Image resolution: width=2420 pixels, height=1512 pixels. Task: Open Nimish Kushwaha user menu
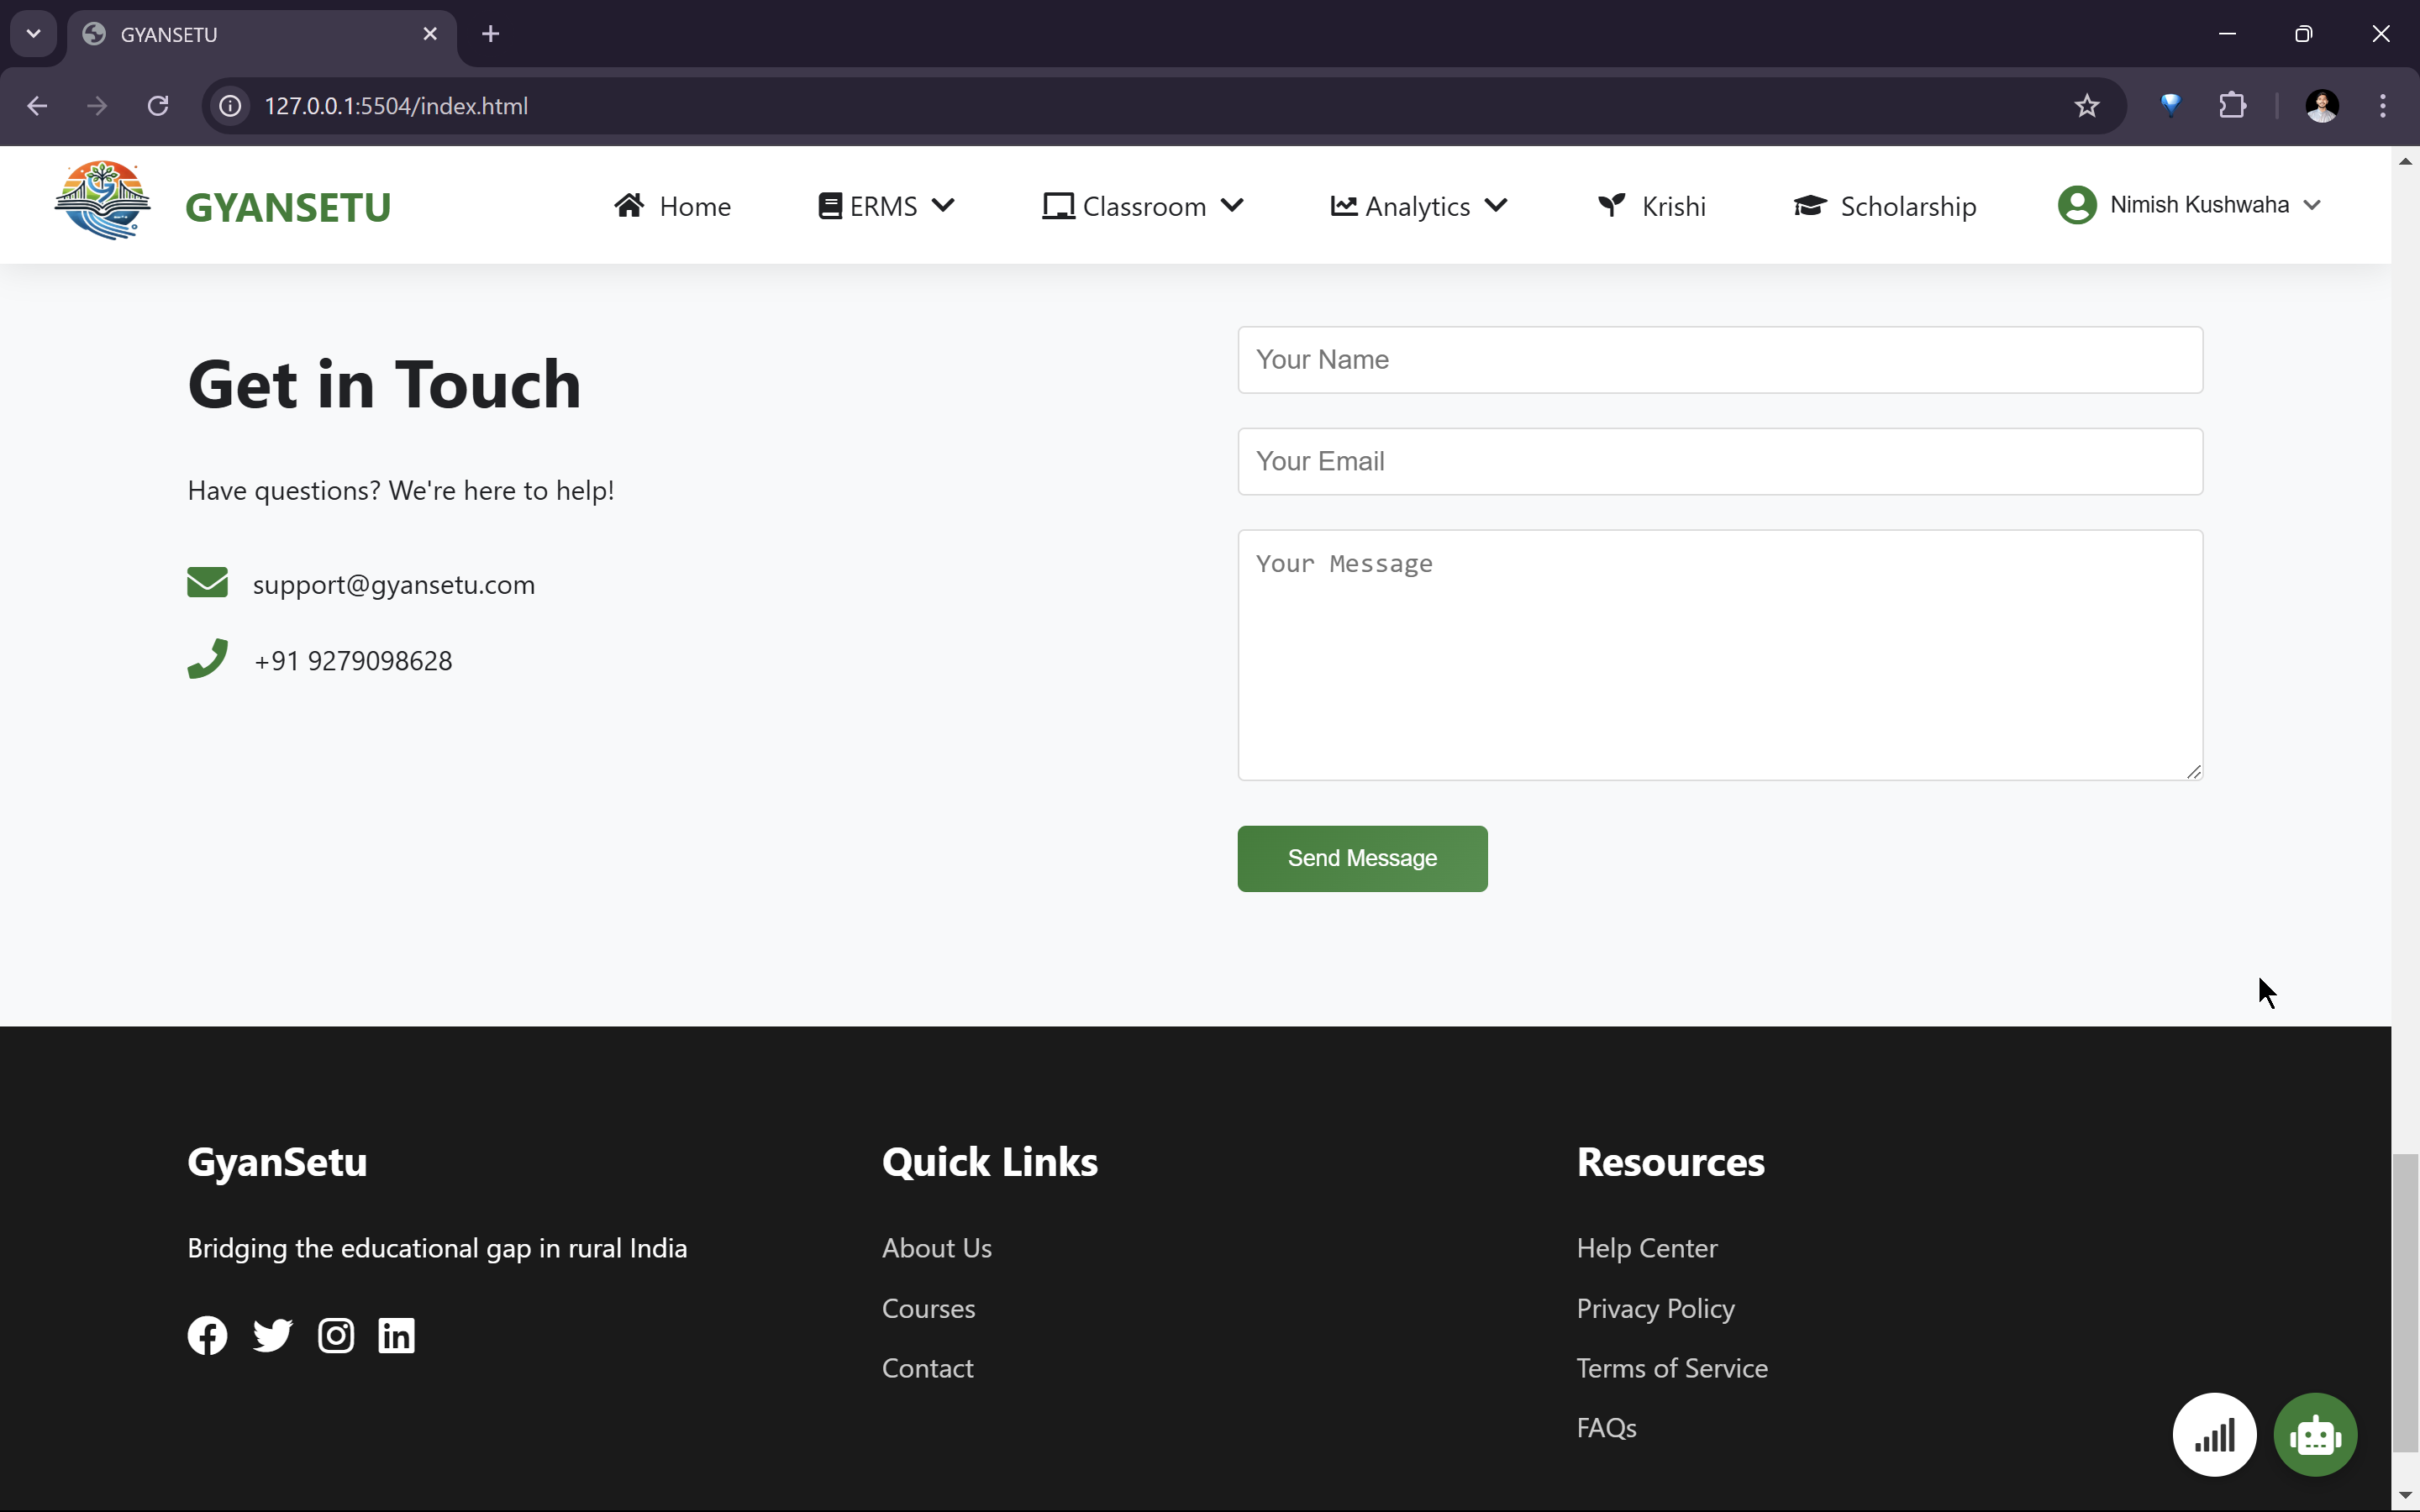click(x=2188, y=205)
